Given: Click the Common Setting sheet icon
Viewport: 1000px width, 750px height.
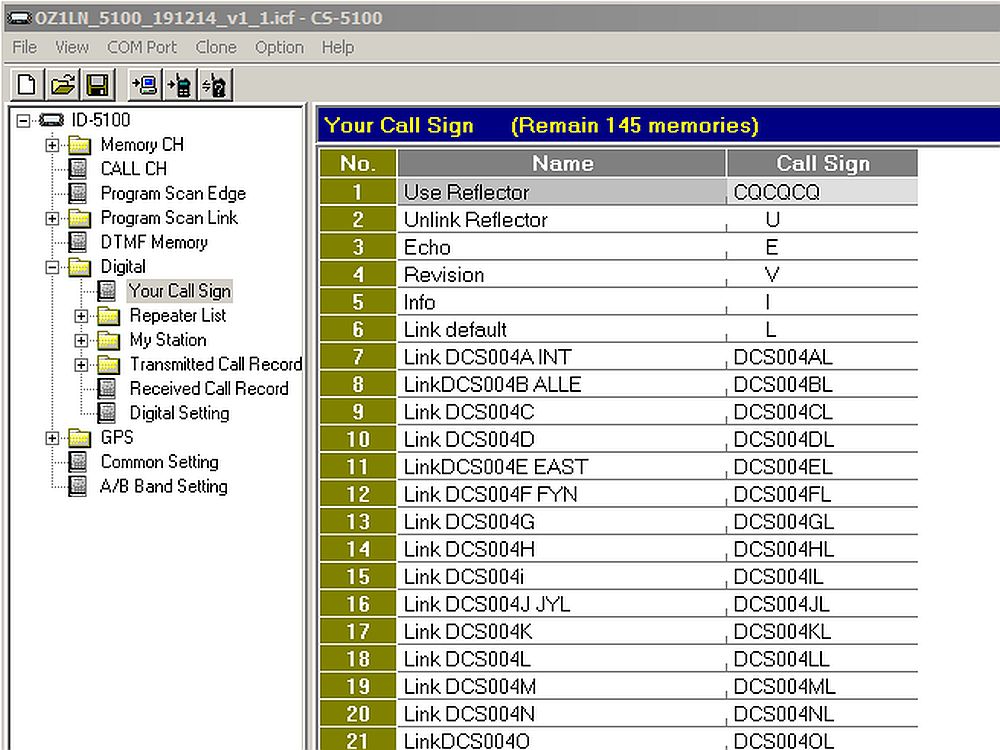Looking at the screenshot, I should (78, 462).
